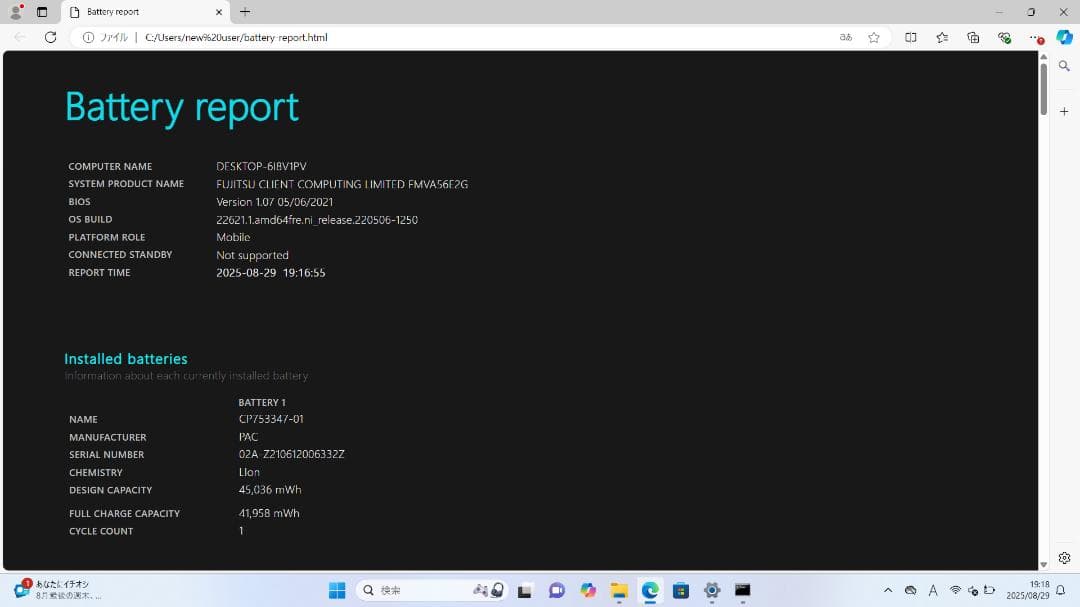1080x607 pixels.
Task: Open Settings app from the taskbar gear
Action: click(712, 590)
